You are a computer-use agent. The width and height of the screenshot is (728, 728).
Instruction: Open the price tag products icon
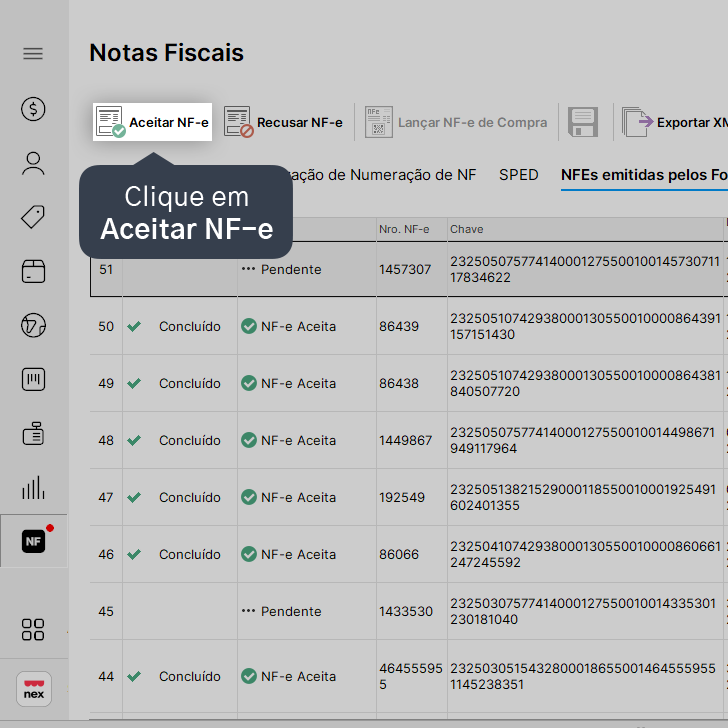(33, 217)
